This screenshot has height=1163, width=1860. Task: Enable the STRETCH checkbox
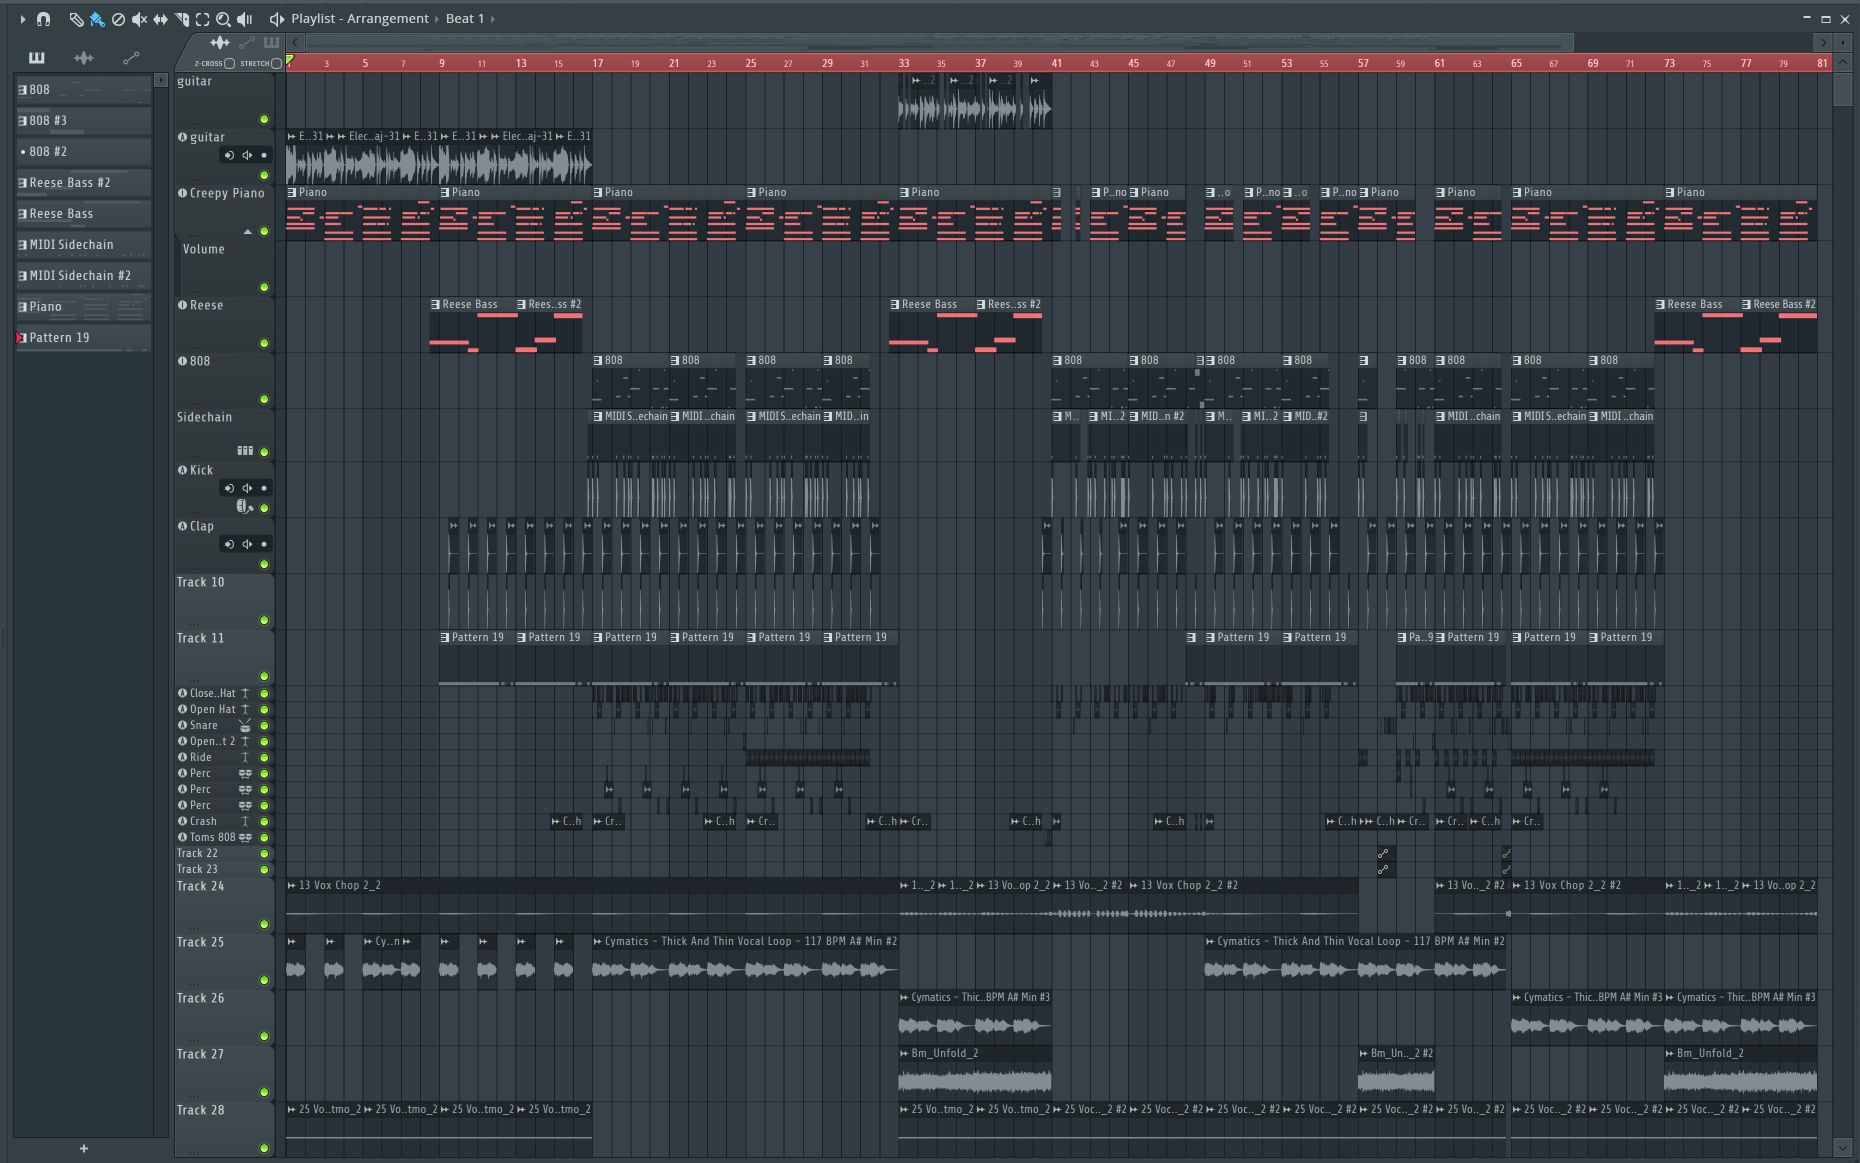(x=277, y=63)
